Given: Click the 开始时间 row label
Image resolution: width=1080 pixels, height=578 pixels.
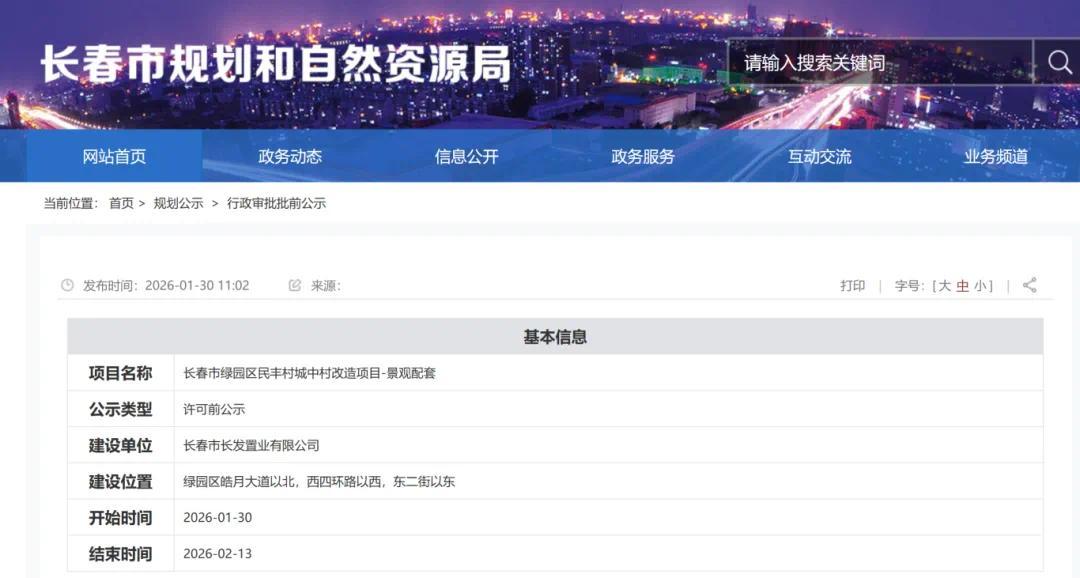Looking at the screenshot, I should click(x=121, y=517).
